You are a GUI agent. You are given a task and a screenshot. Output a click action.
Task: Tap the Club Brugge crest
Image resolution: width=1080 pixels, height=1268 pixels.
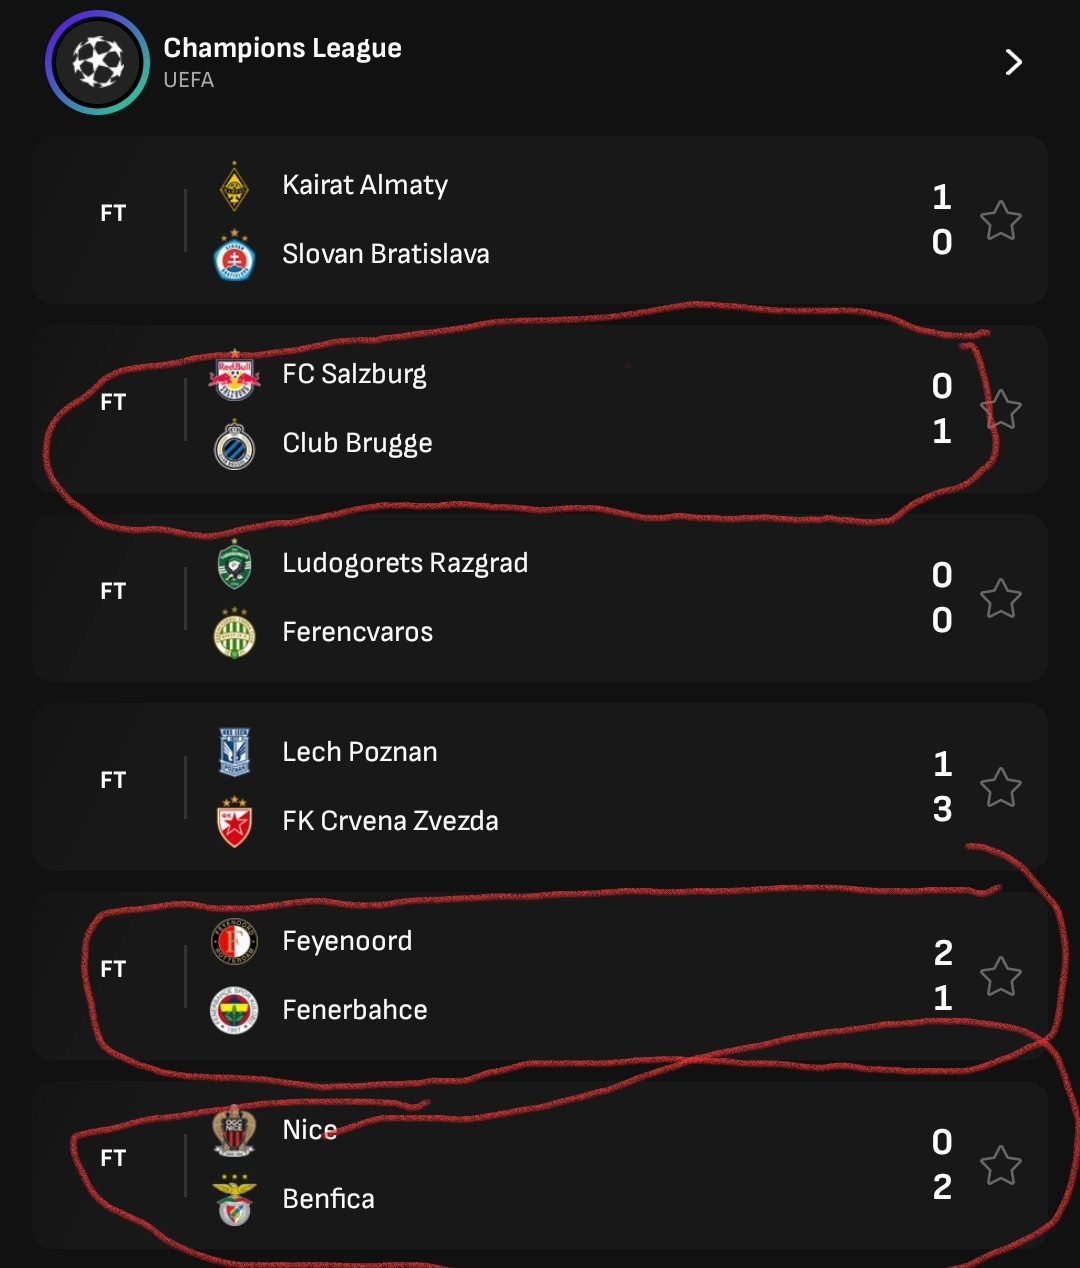pyautogui.click(x=234, y=444)
